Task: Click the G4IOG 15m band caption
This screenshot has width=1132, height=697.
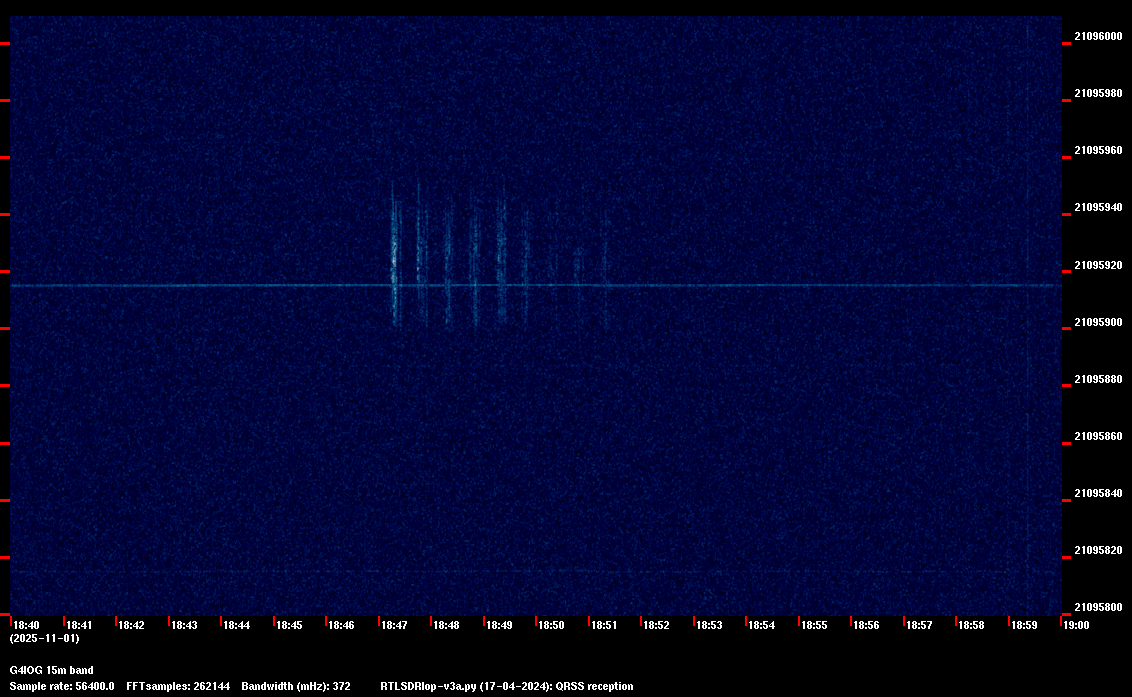Action: pyautogui.click(x=51, y=671)
